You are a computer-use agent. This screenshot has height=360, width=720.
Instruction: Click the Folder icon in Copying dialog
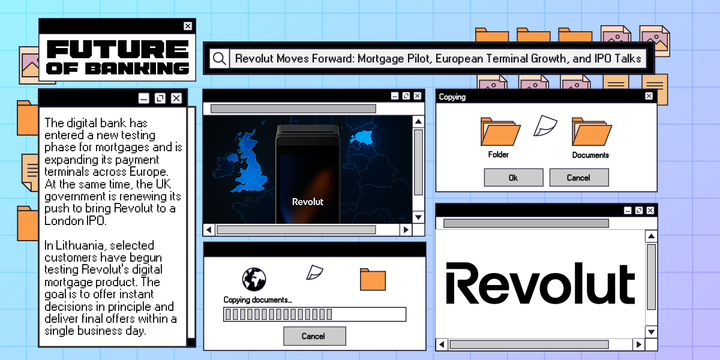[x=500, y=131]
